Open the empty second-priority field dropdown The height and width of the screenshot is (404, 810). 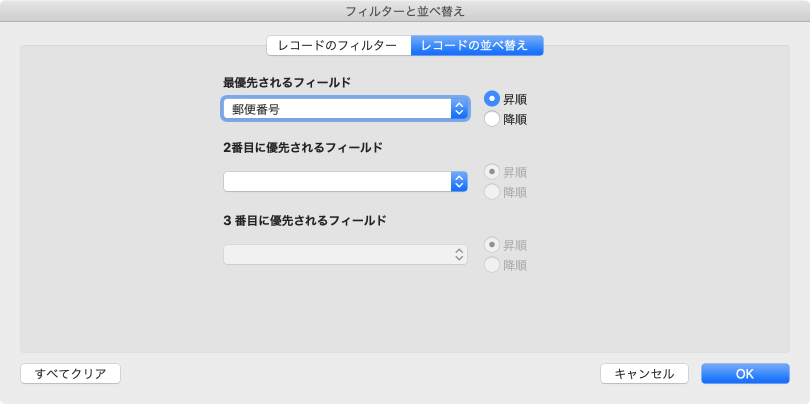[x=336, y=181]
